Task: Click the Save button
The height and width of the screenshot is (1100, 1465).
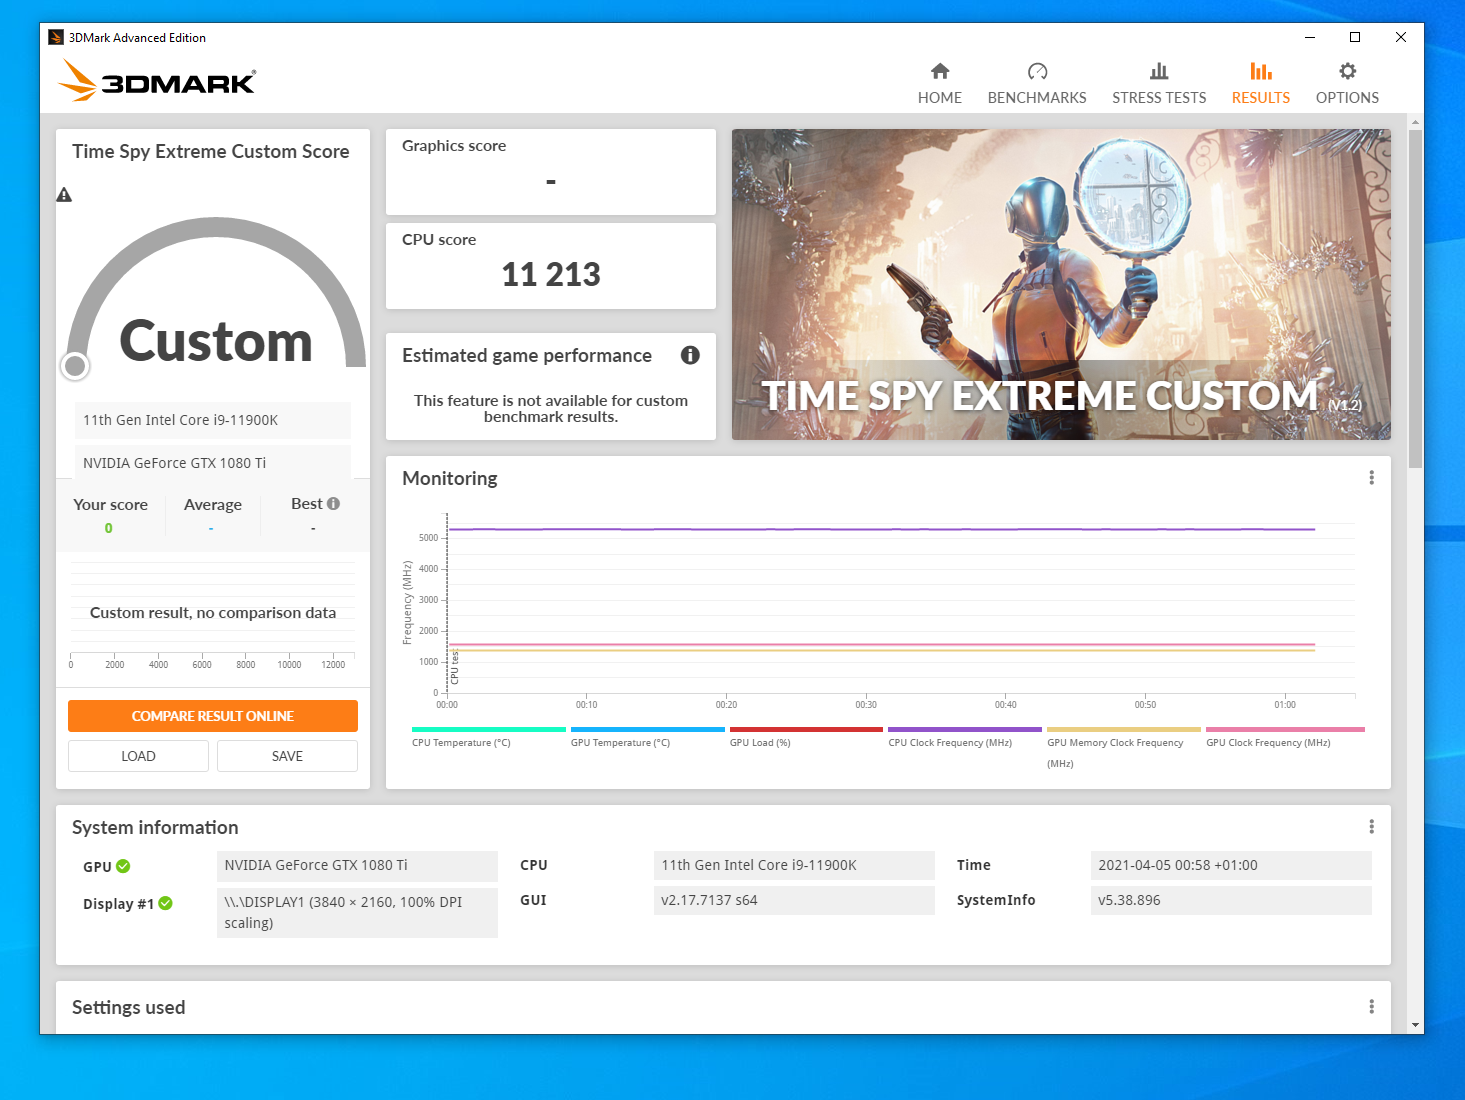Action: pos(287,756)
